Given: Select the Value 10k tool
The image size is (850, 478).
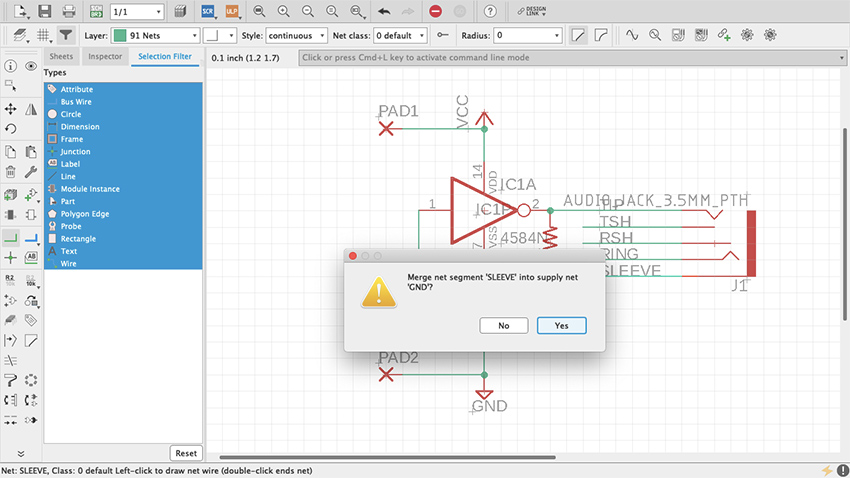Looking at the screenshot, I should pos(31,280).
